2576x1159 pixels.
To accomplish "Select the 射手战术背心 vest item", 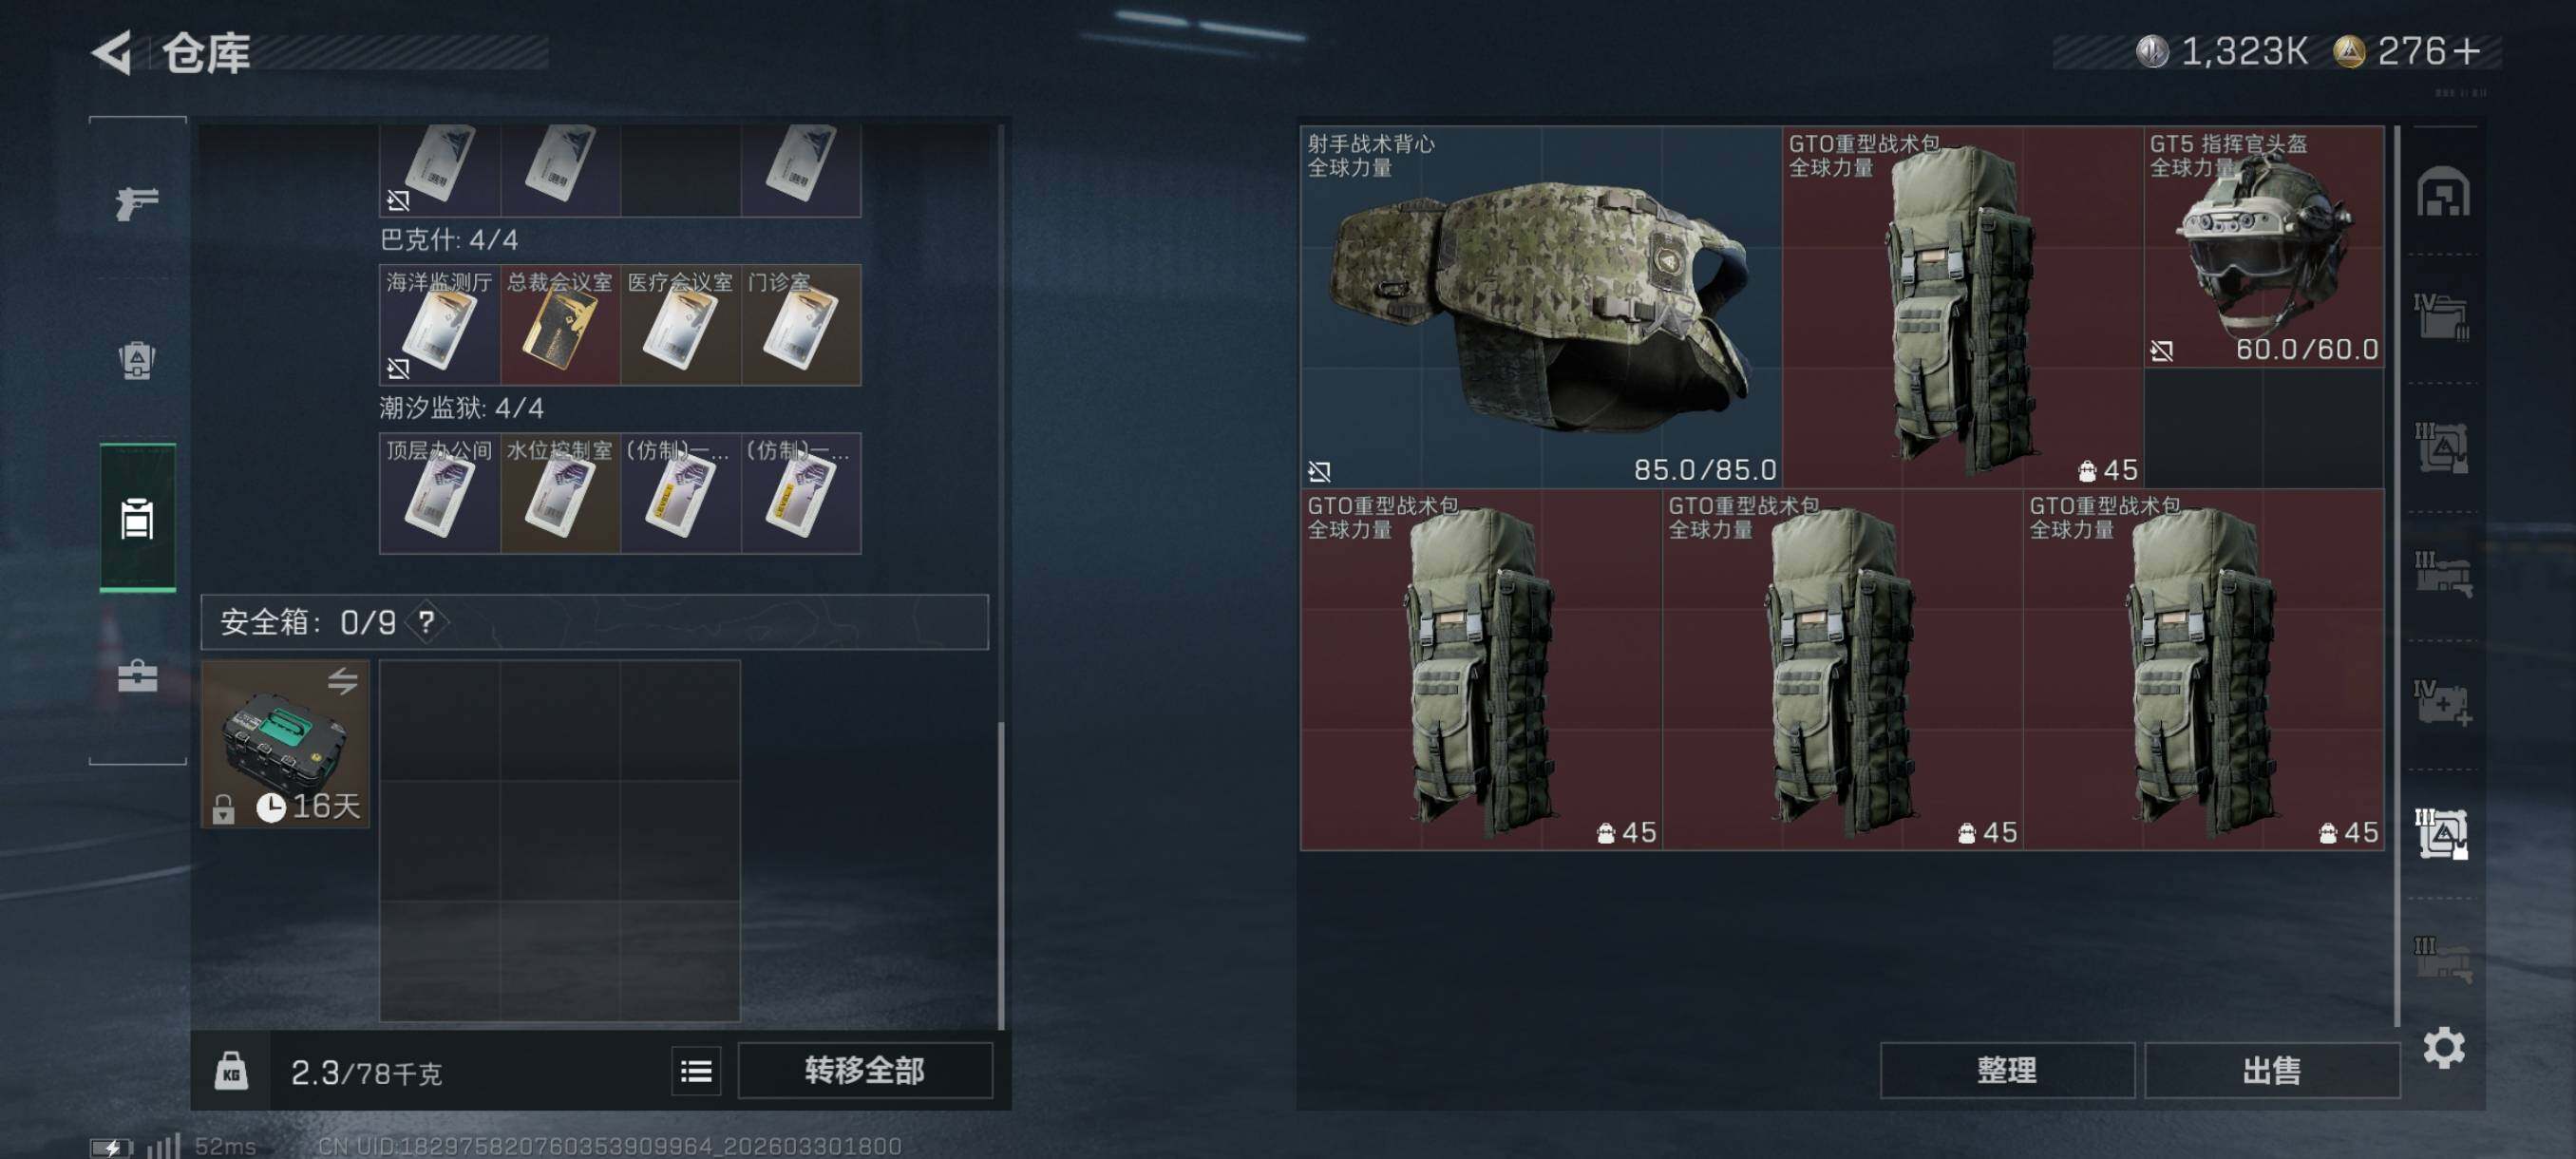I will pos(1540,306).
